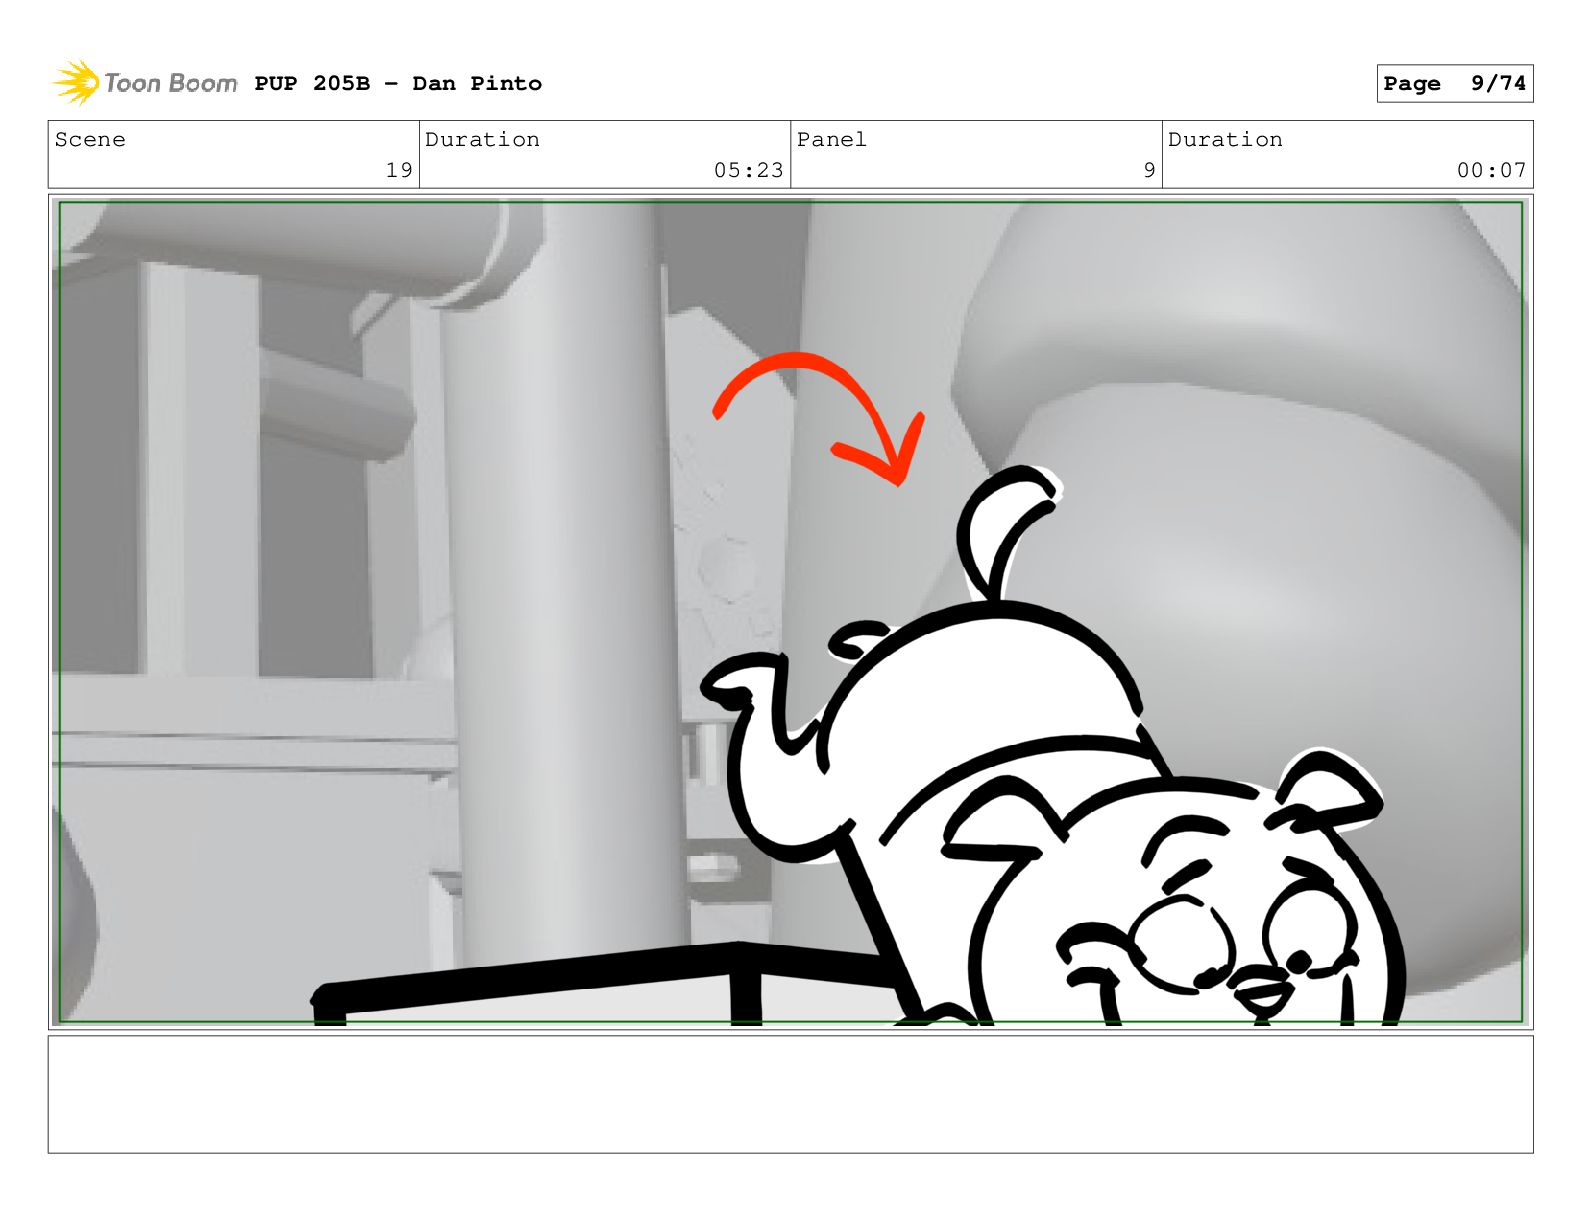Screen dimensions: 1582x1225
Task: Select the panel number "9"
Action: [x=1150, y=170]
